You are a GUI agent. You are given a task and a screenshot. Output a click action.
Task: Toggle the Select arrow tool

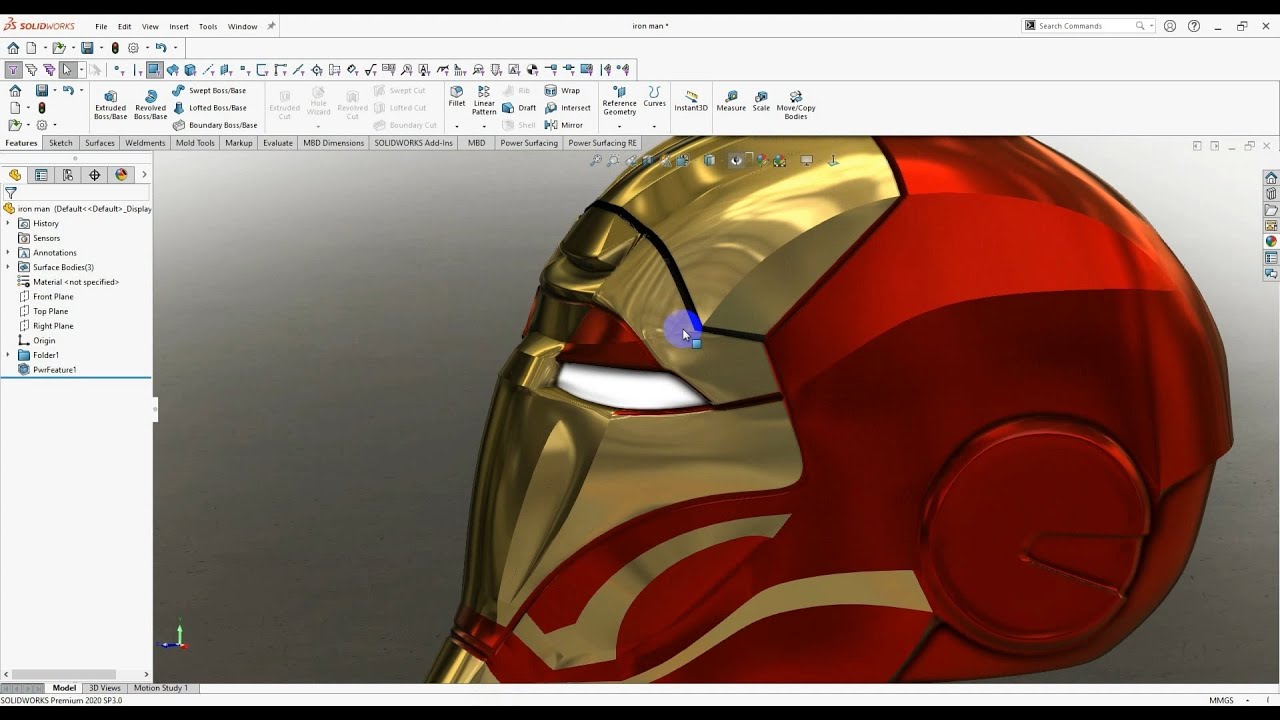click(66, 70)
